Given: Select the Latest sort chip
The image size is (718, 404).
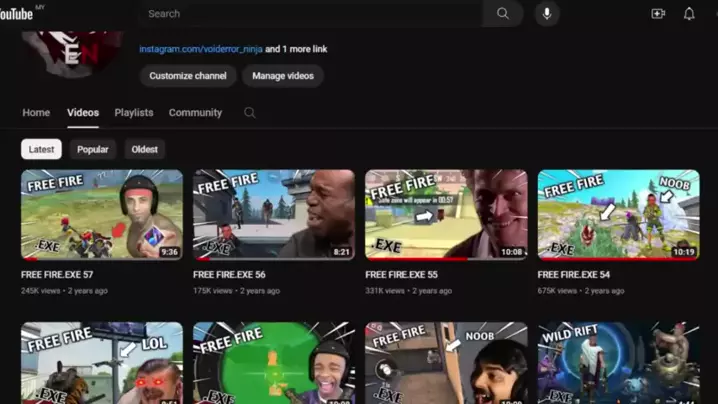Looking at the screenshot, I should click(41, 149).
